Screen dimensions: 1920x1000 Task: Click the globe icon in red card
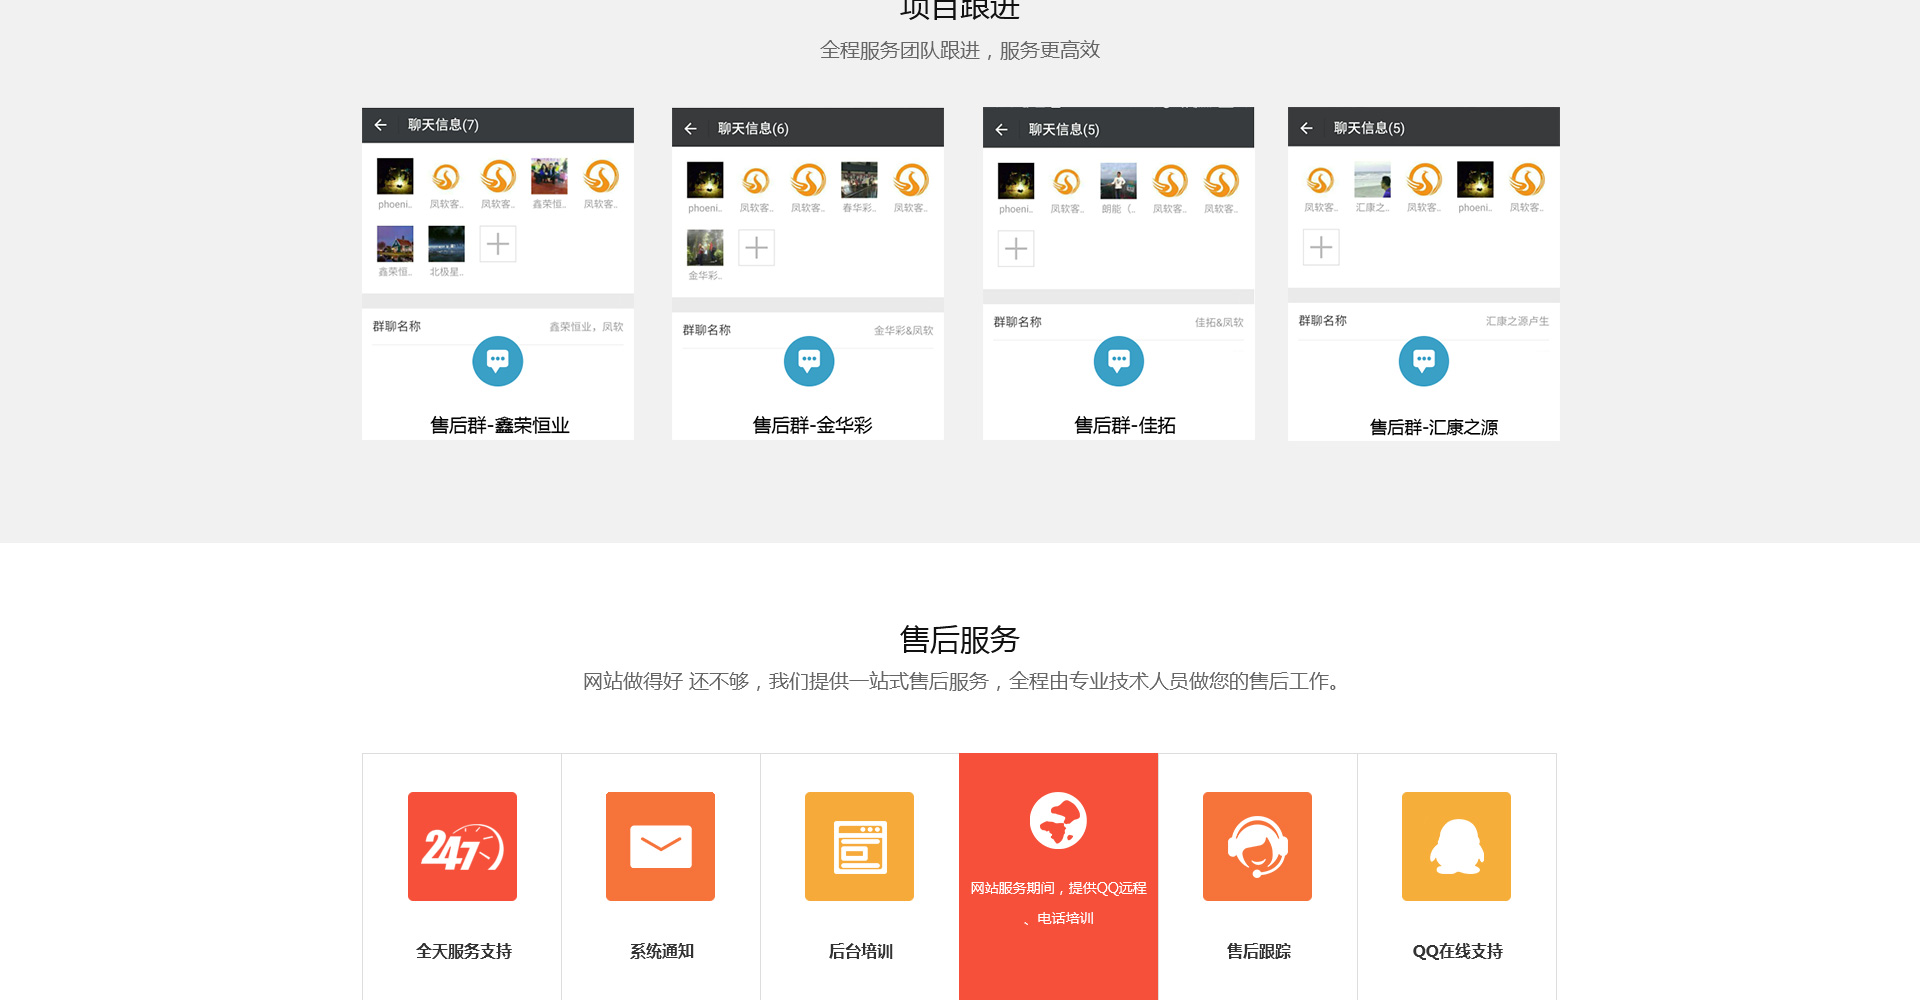coord(1058,821)
